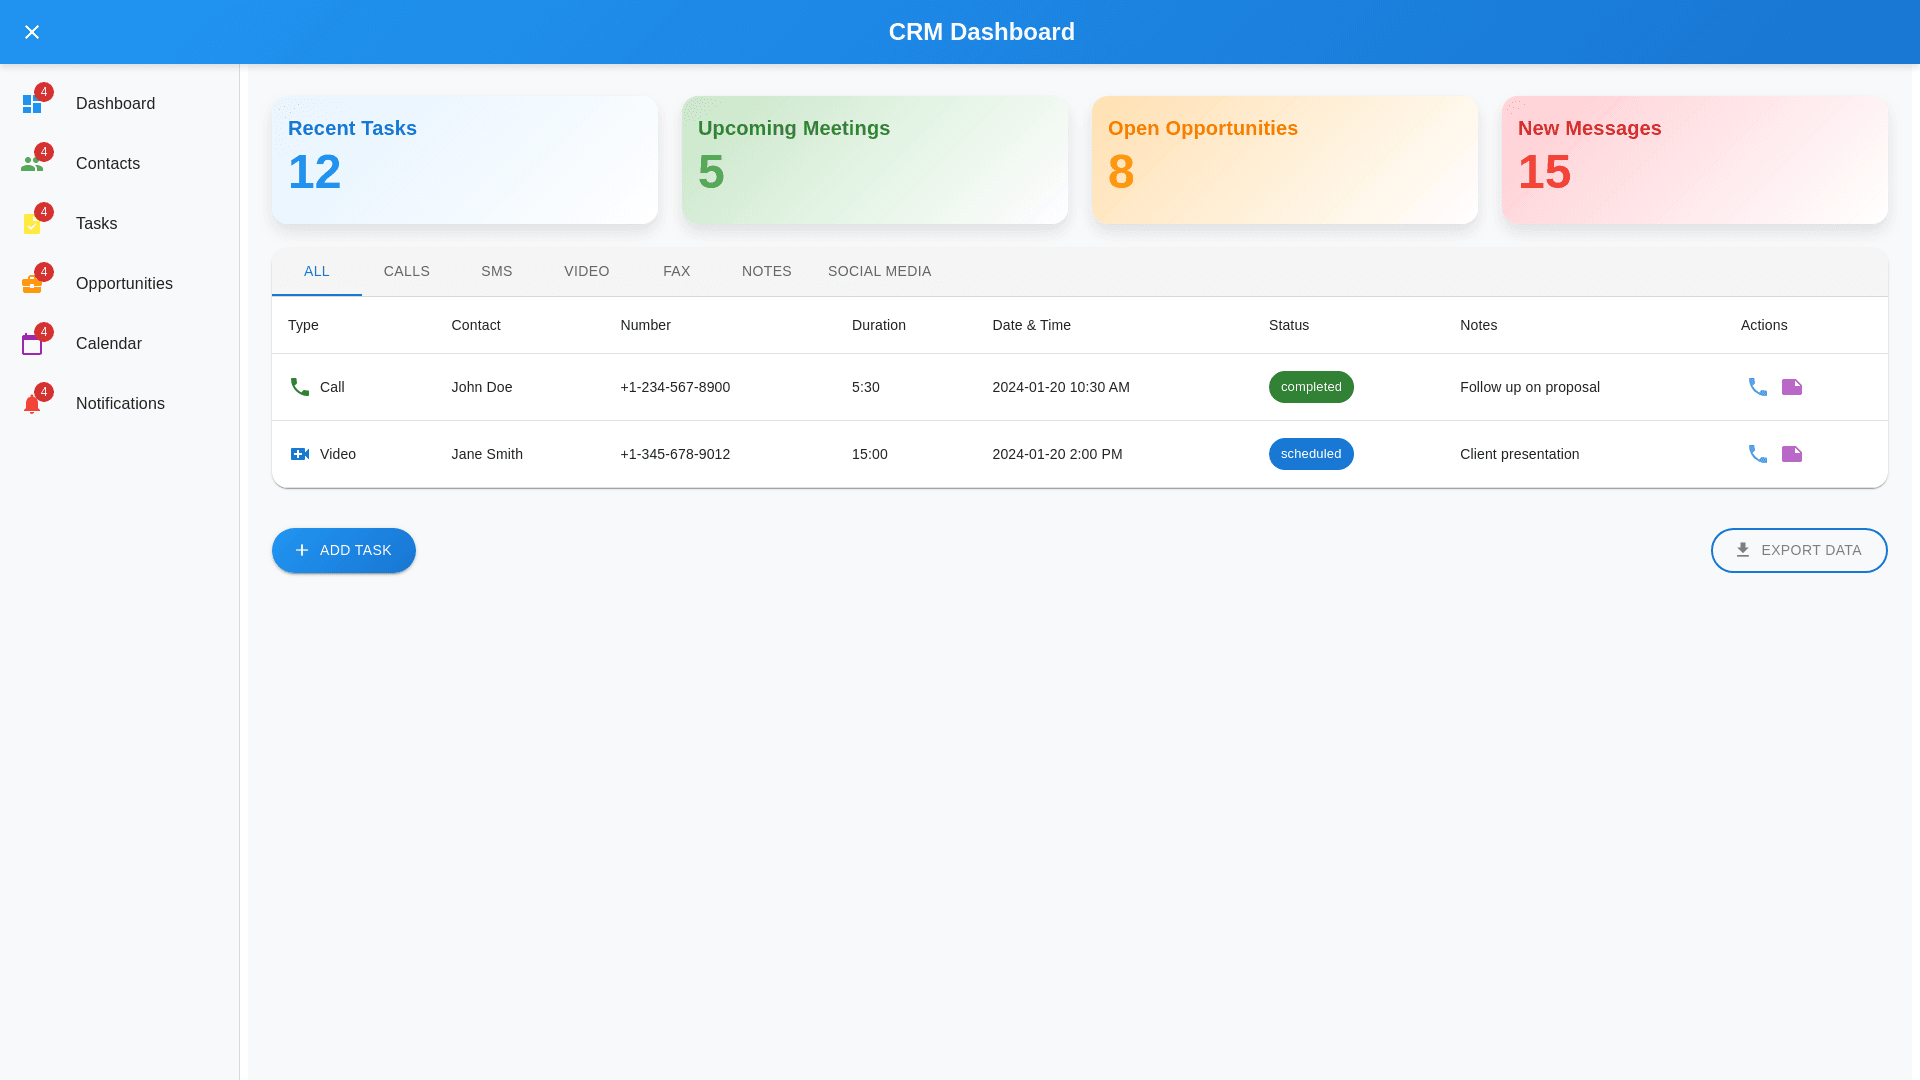This screenshot has height=1080, width=1920.
Task: Click the Dashboard icon in sidebar
Action: (x=32, y=104)
